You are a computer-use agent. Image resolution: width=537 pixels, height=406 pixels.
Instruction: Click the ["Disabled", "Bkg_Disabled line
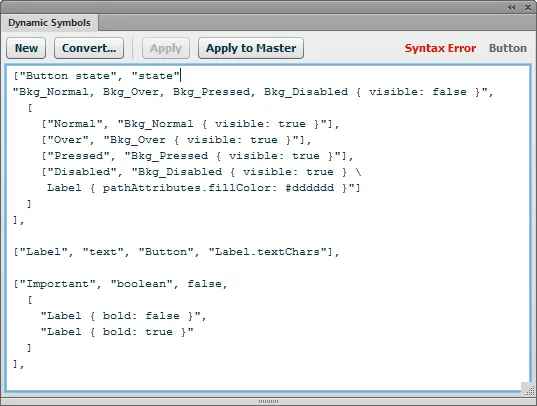click(201, 172)
